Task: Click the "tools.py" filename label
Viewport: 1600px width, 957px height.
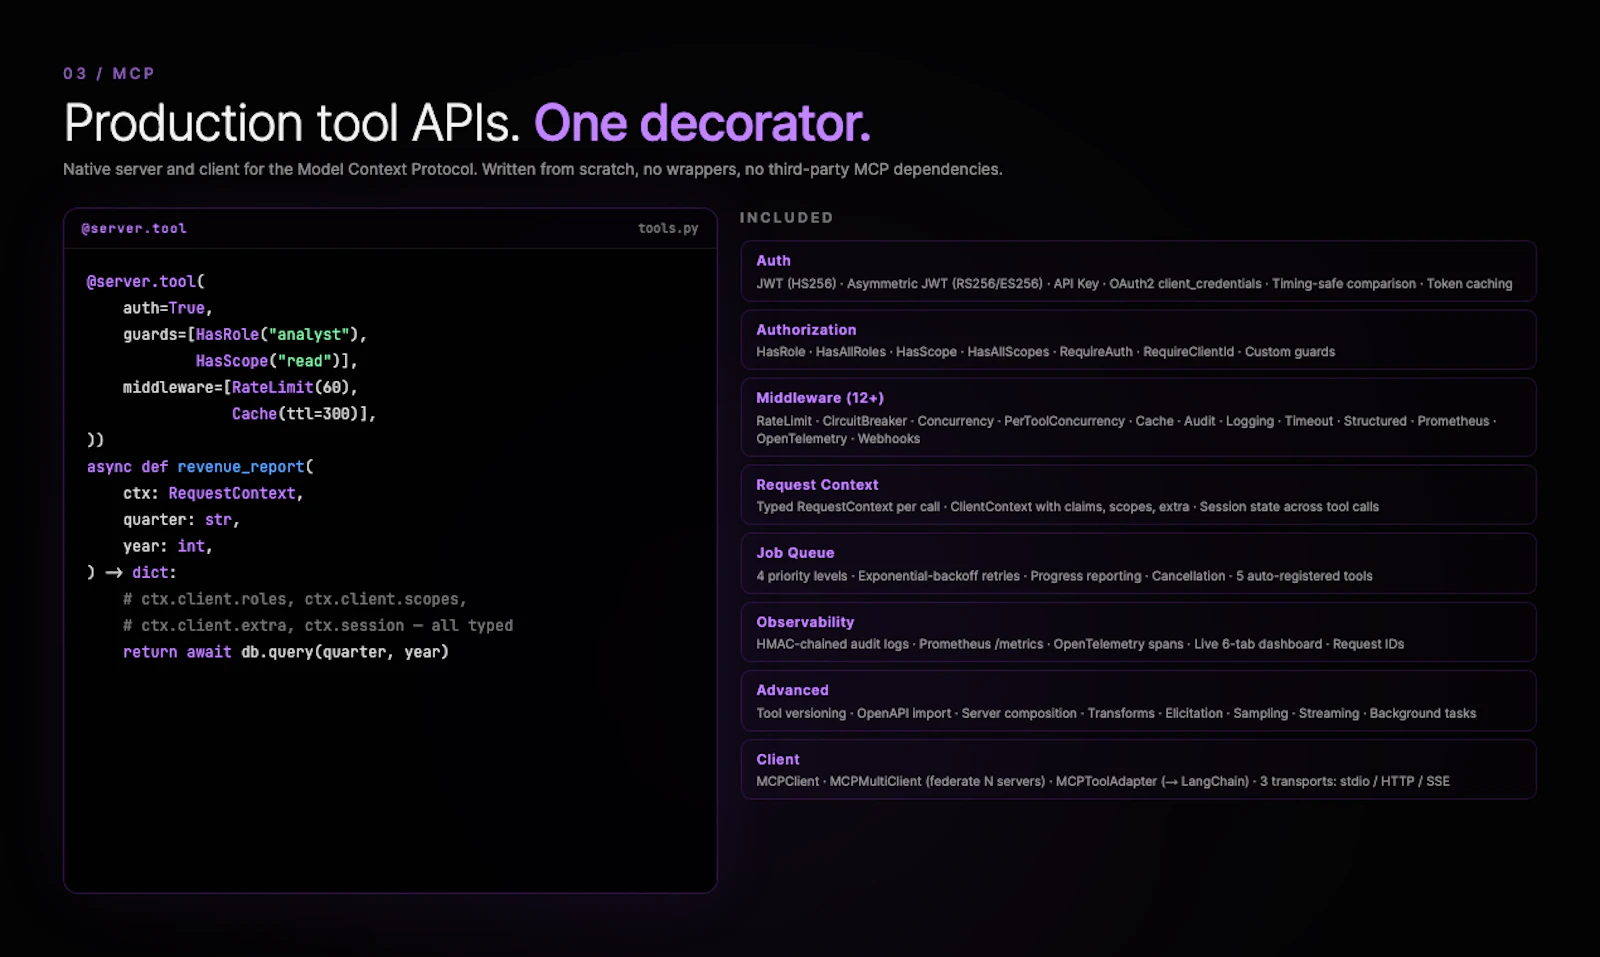Action: (x=668, y=228)
